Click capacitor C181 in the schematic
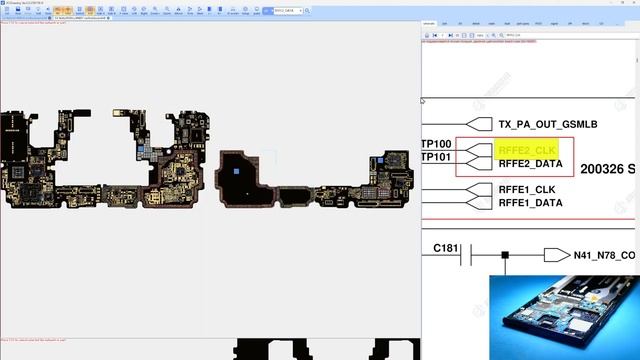Screen dimensions: 640x360 (446, 248)
